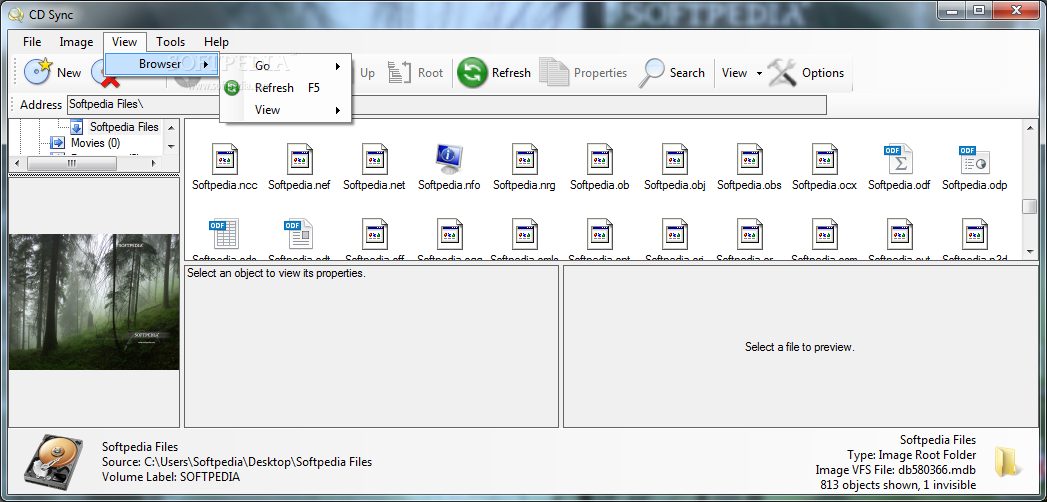Viewport: 1047px width, 502px height.
Task: Click the tree's vertical scroll down arrow
Action: (171, 146)
